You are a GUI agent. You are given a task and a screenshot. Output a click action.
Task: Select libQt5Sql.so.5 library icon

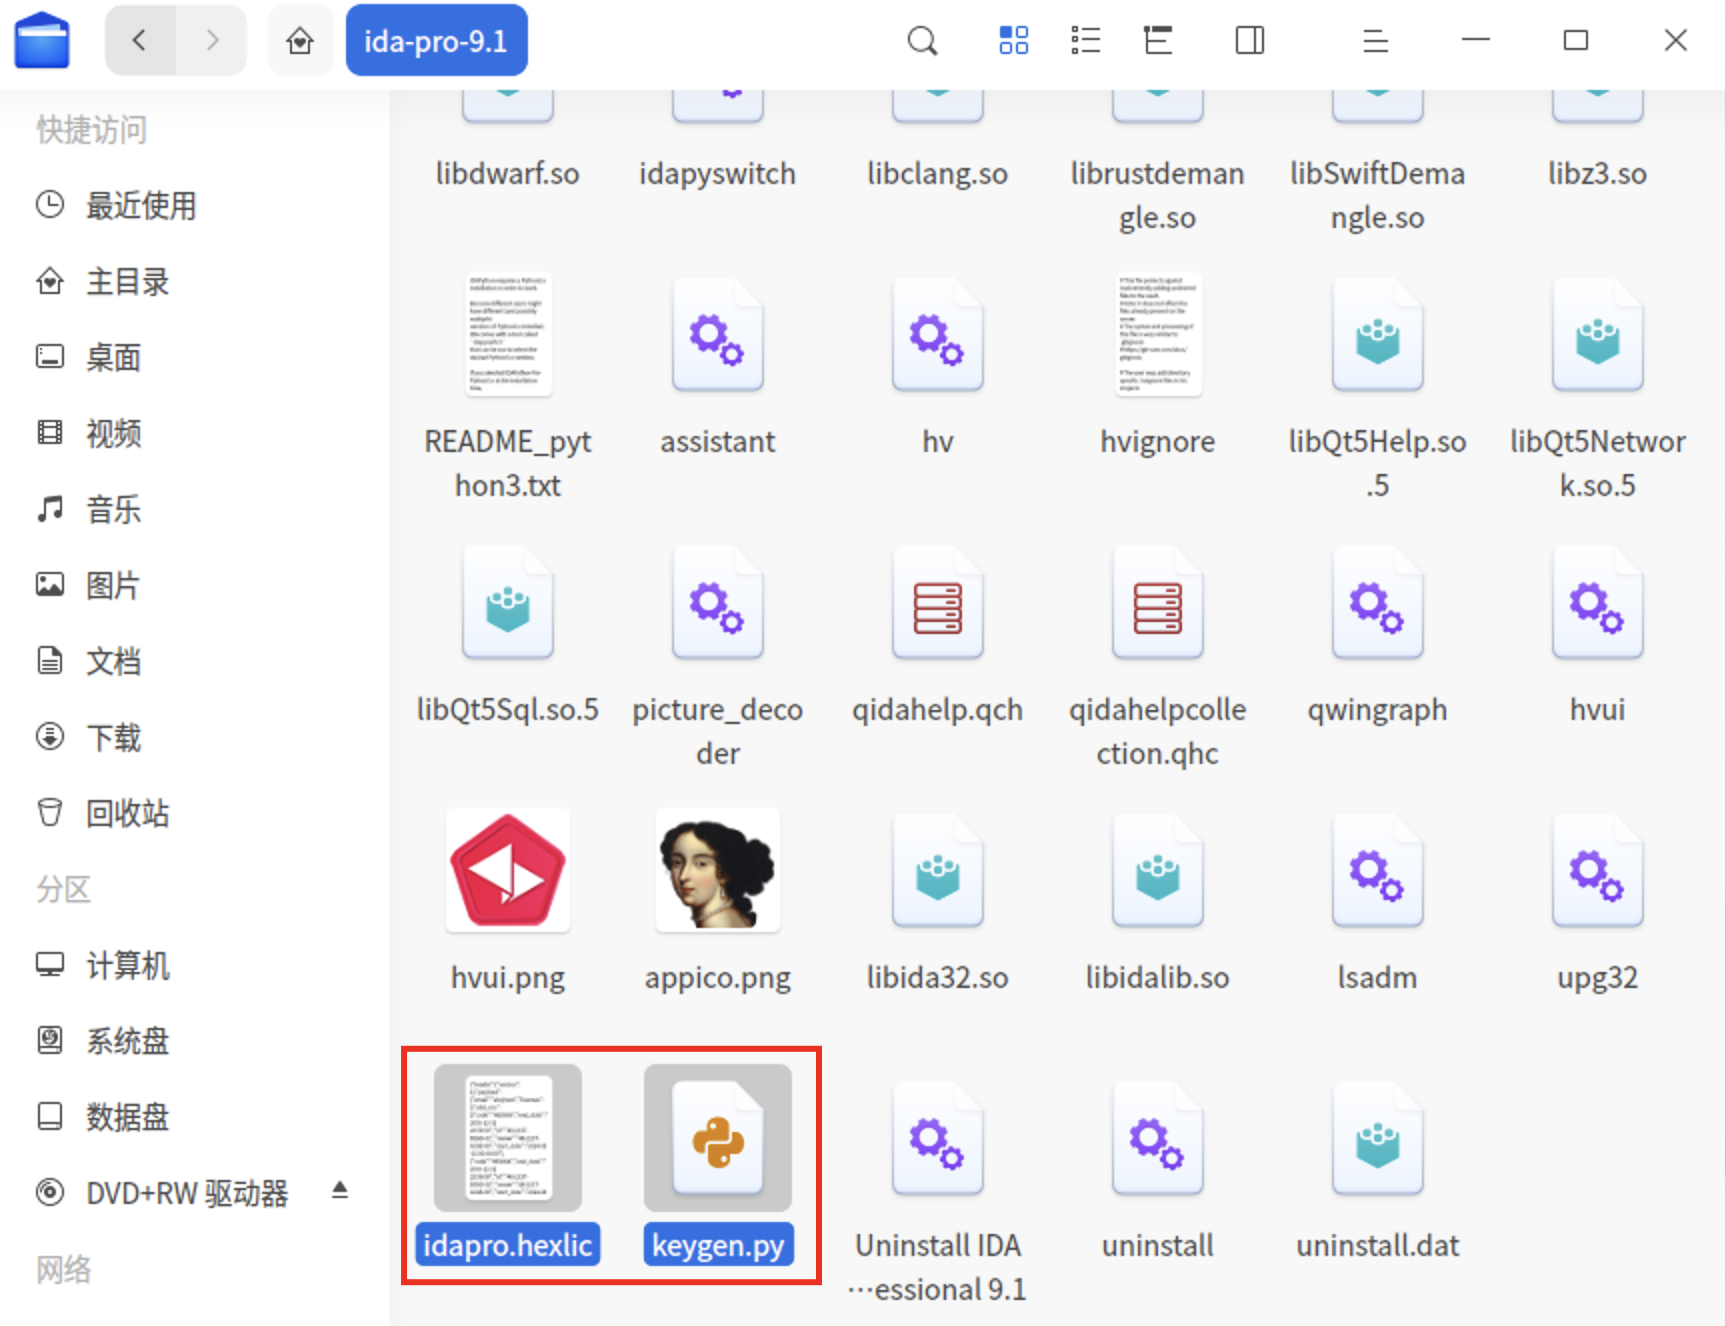click(x=508, y=603)
